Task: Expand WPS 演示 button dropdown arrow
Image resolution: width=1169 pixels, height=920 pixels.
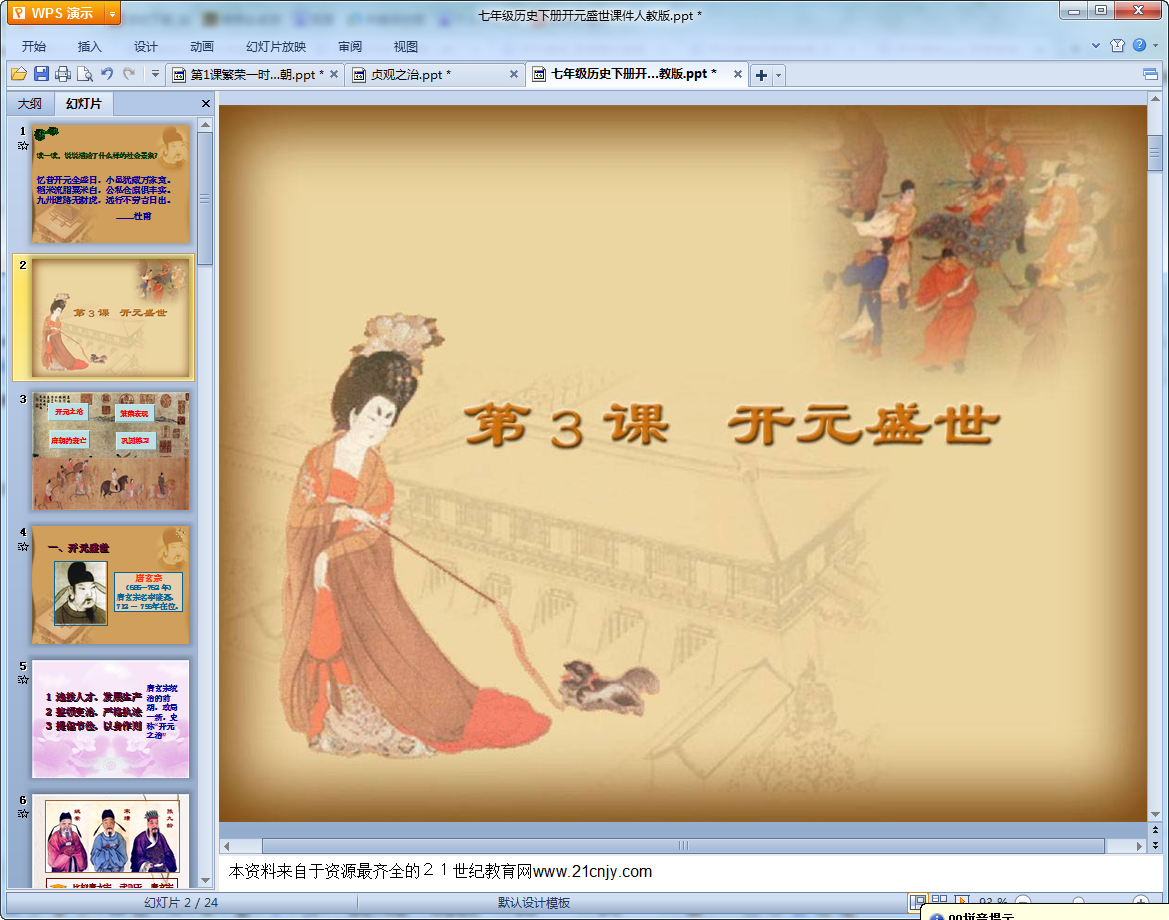Action: 113,13
